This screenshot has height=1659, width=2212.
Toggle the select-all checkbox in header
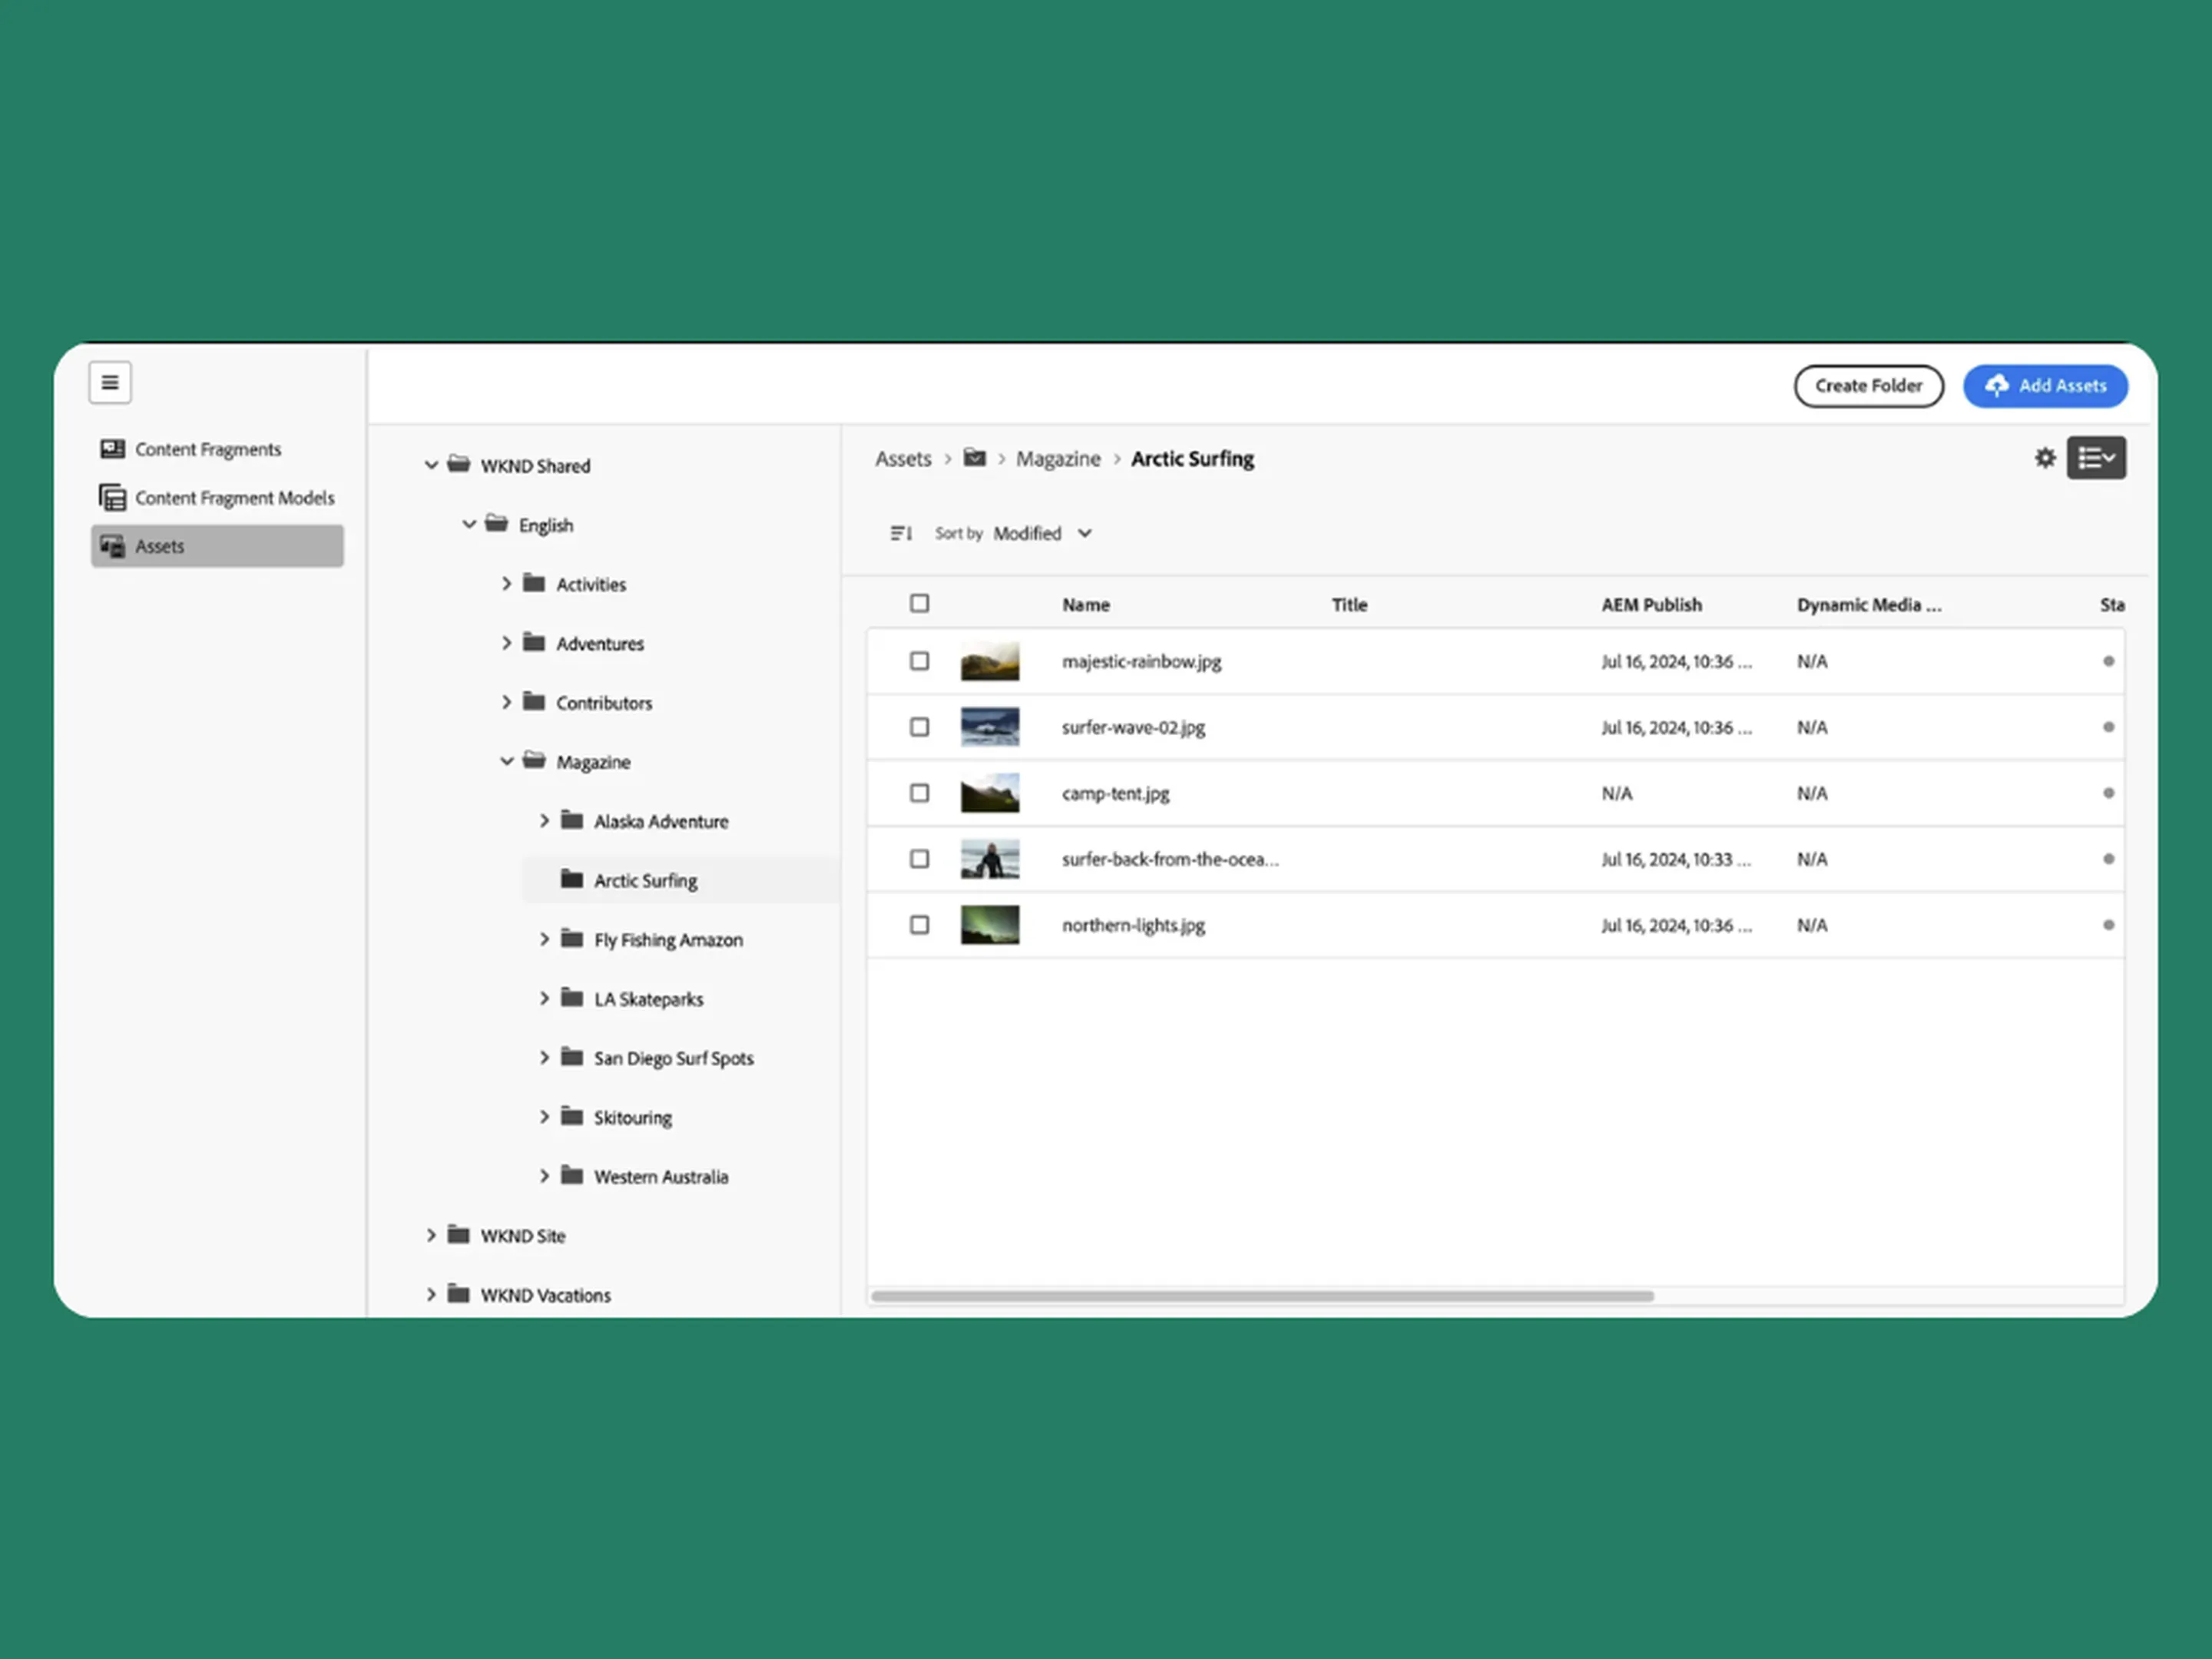coord(919,603)
